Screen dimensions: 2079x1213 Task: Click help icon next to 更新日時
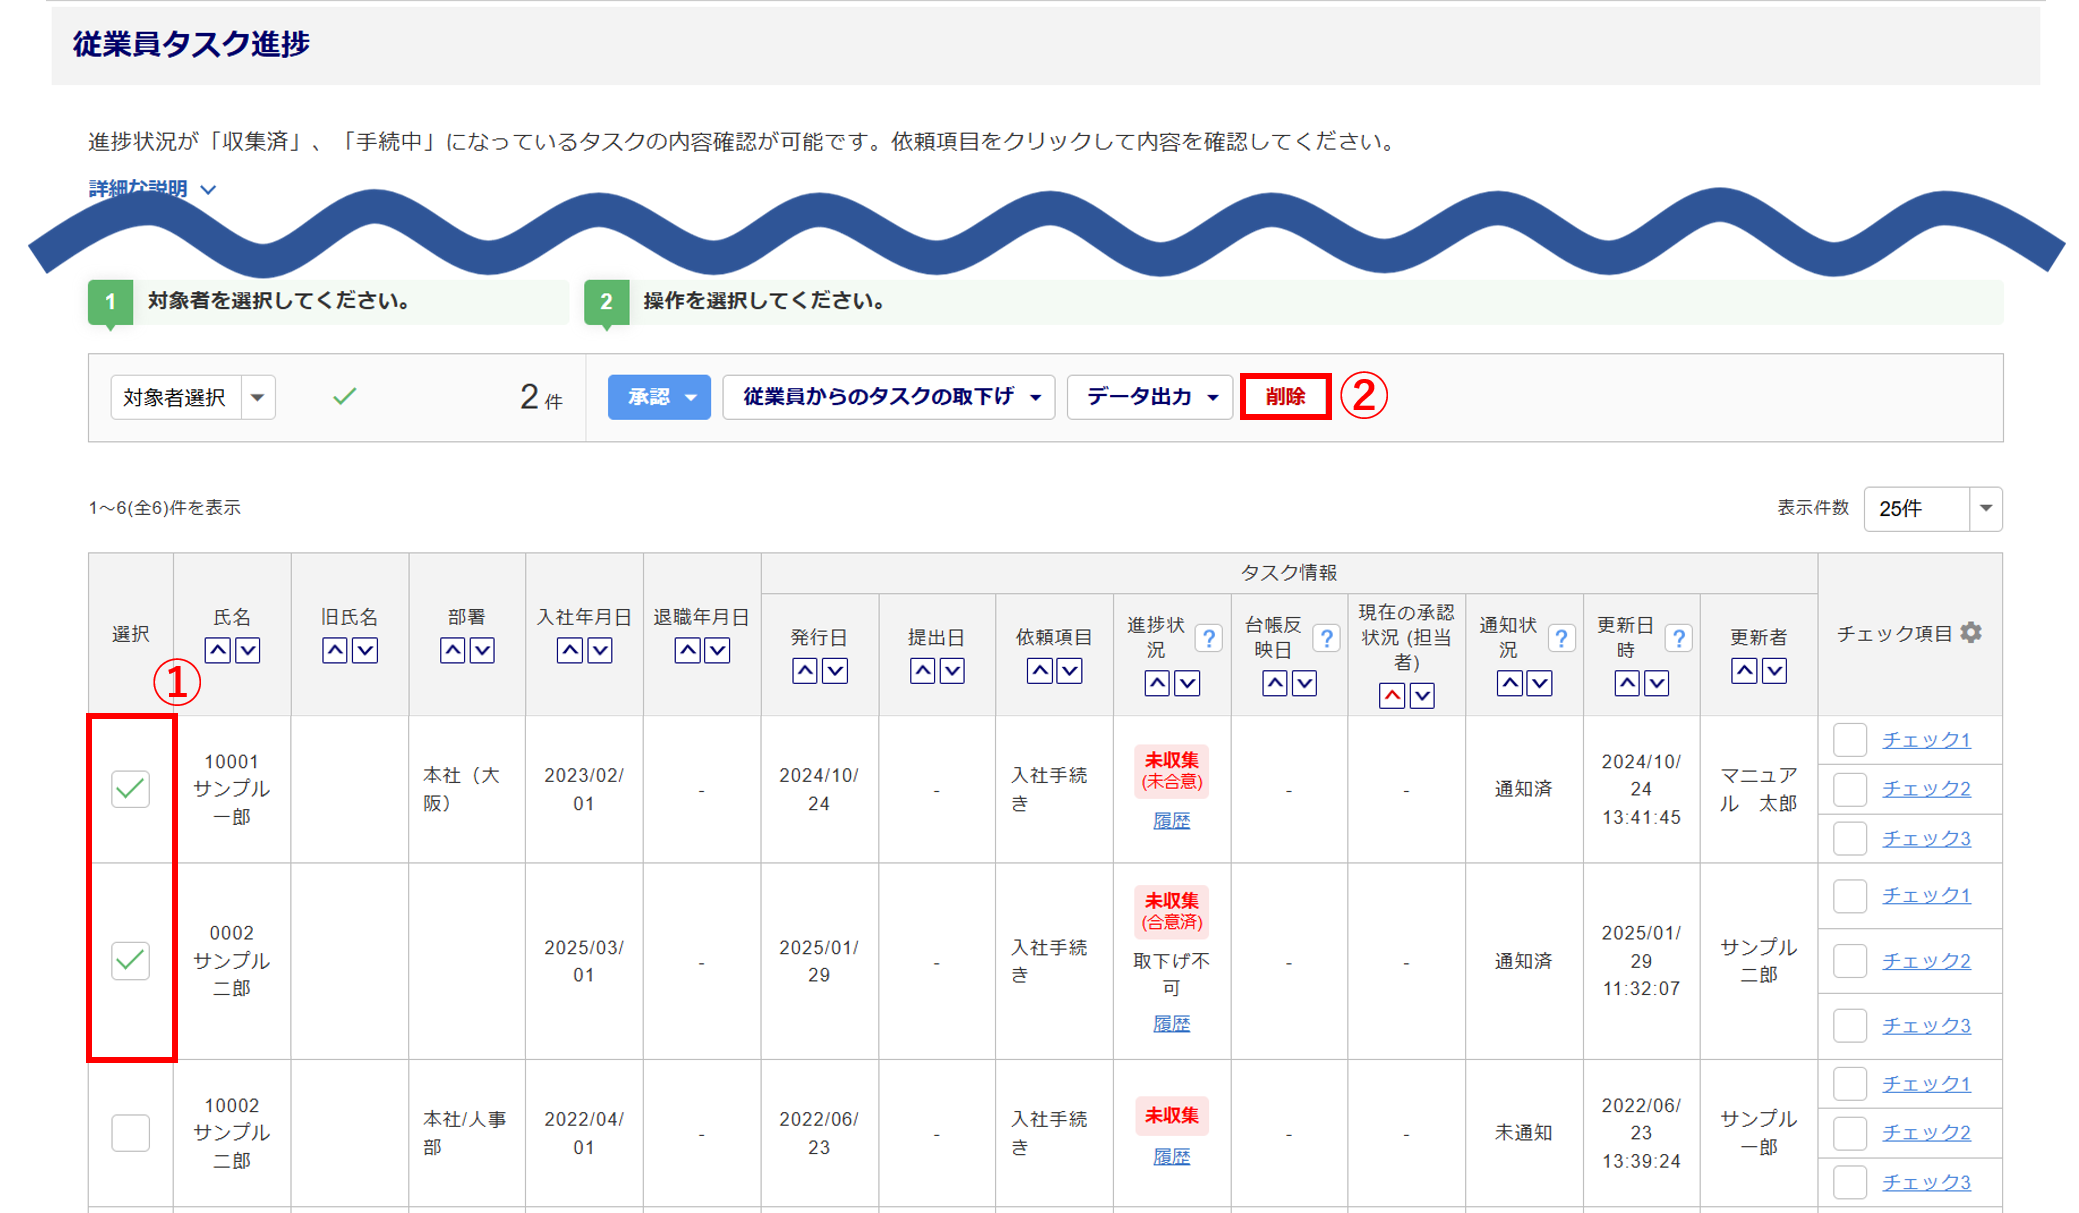[x=1678, y=638]
